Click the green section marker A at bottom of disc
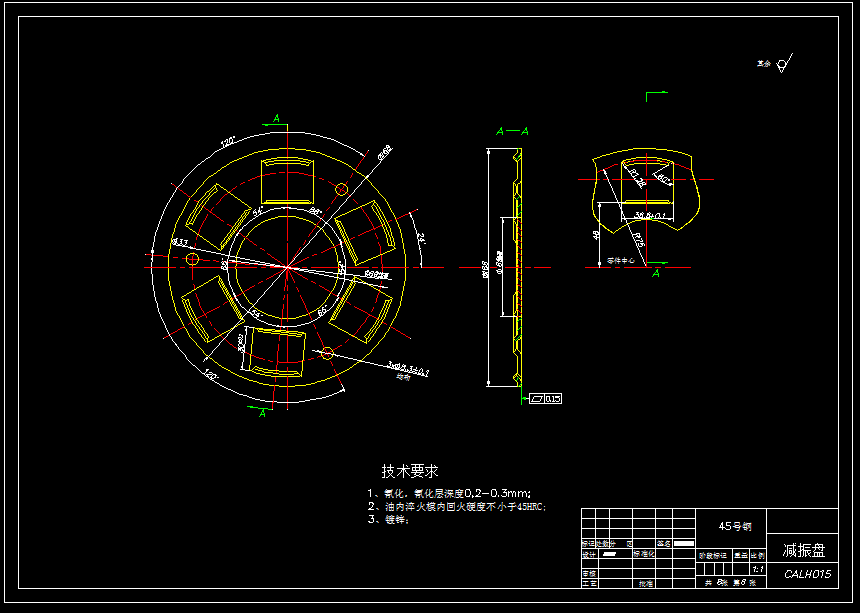Screen dimensions: 860x613 pyautogui.click(x=263, y=413)
